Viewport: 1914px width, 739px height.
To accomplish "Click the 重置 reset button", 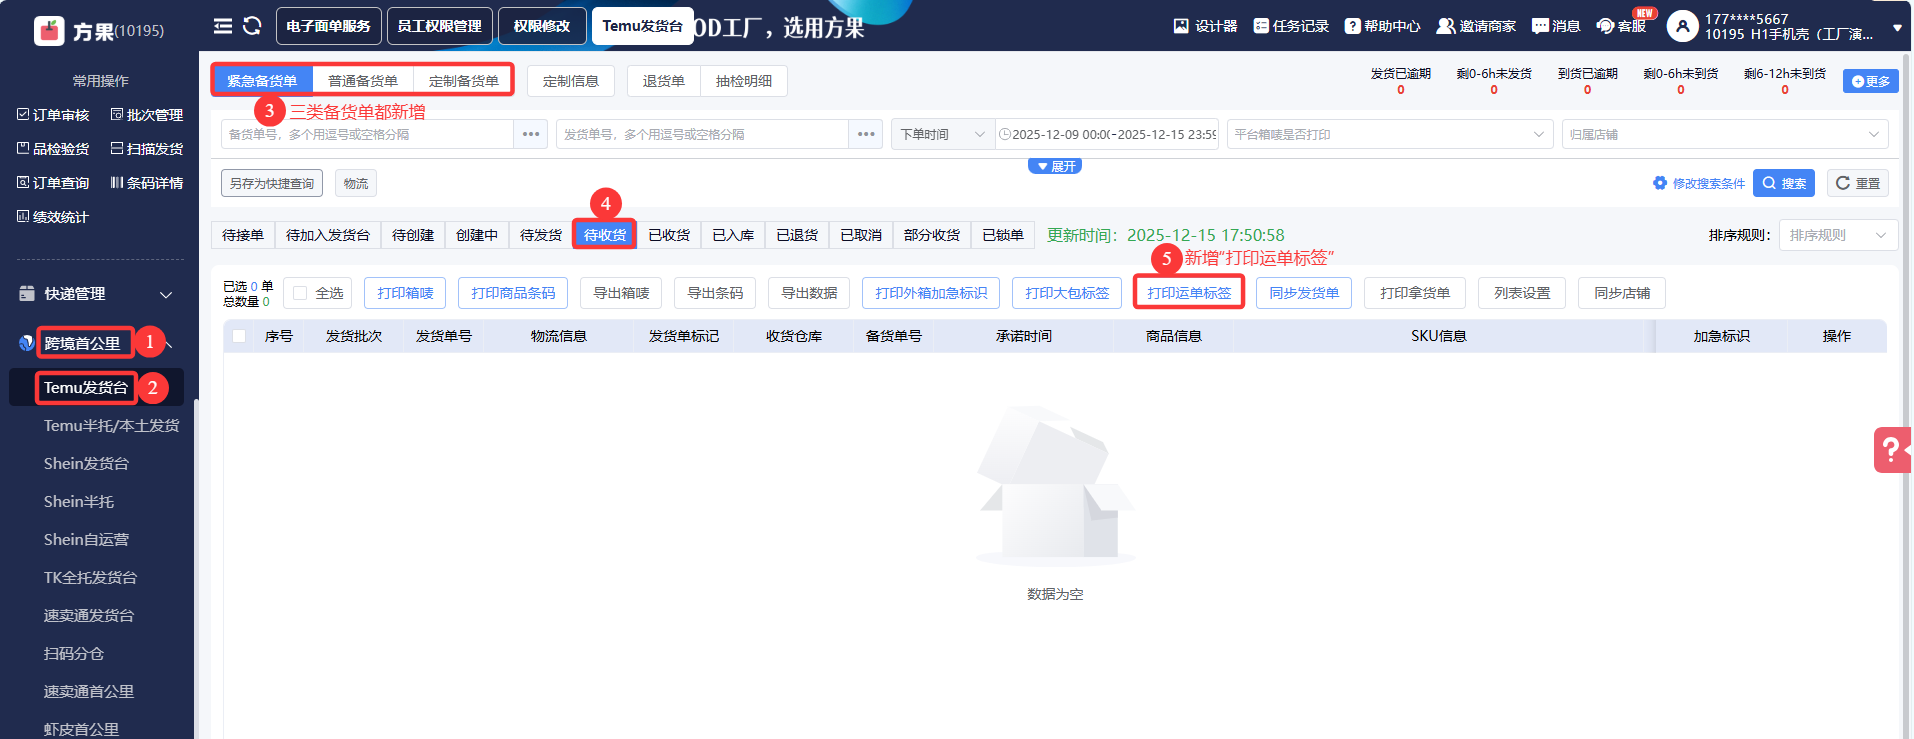I will (x=1858, y=183).
